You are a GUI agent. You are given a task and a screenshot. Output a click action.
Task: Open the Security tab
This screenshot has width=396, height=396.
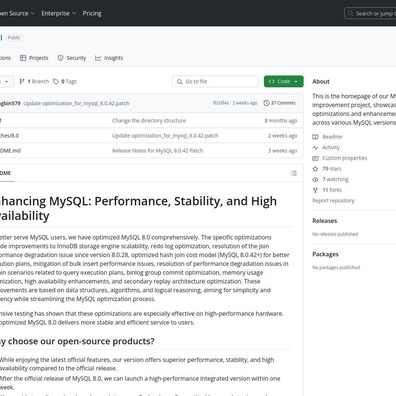click(72, 58)
